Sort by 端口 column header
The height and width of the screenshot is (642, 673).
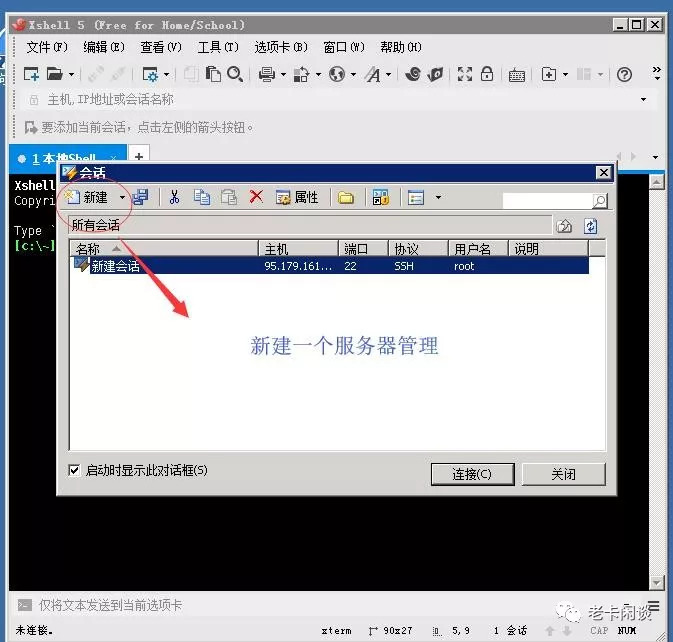click(364, 248)
